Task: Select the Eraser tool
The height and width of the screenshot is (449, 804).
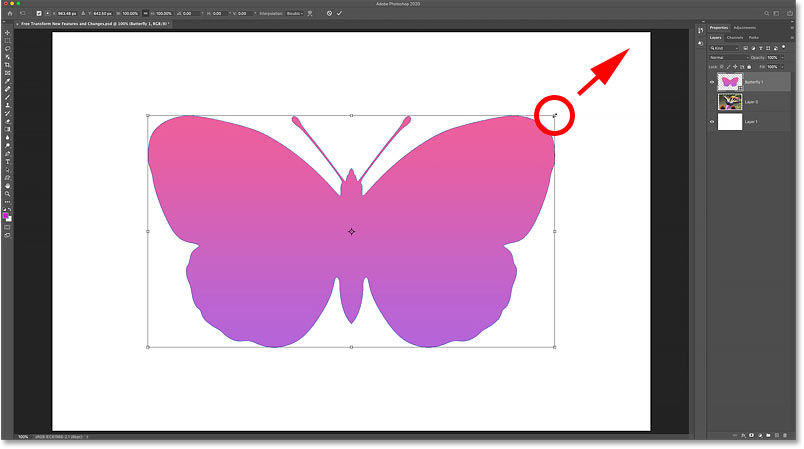Action: click(8, 121)
